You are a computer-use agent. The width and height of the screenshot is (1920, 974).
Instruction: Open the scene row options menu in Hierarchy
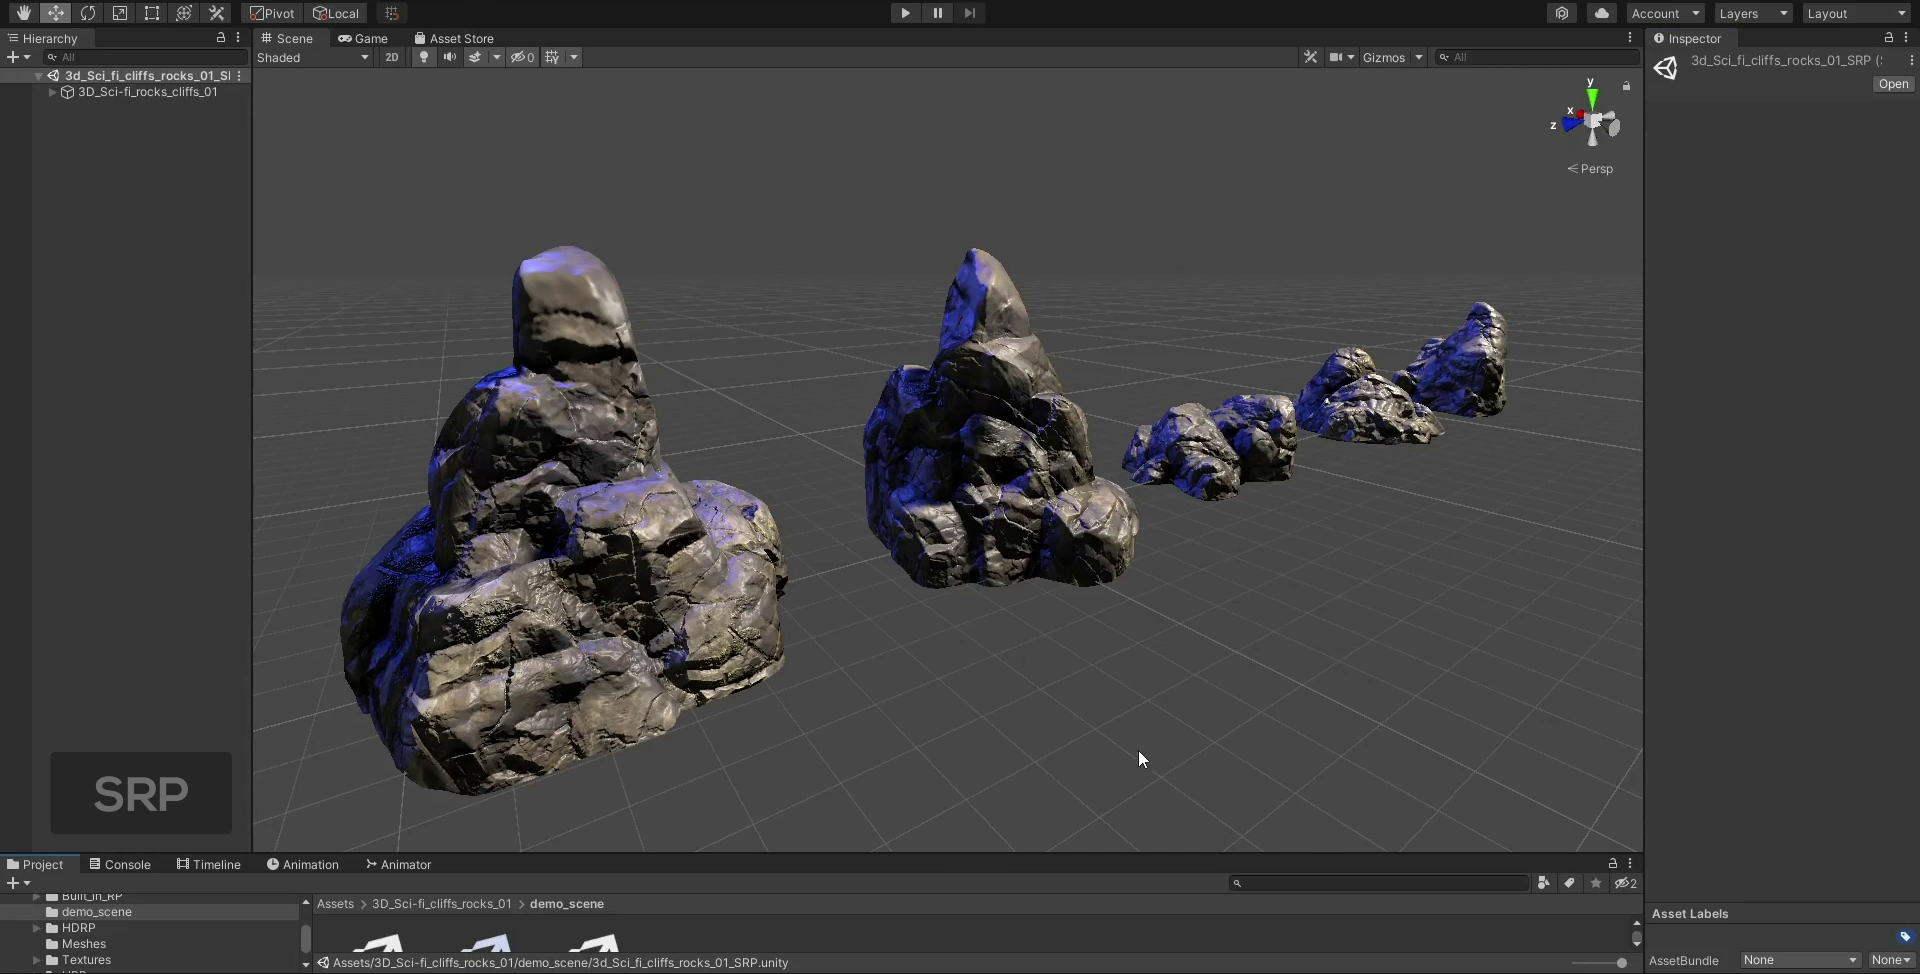pyautogui.click(x=239, y=75)
